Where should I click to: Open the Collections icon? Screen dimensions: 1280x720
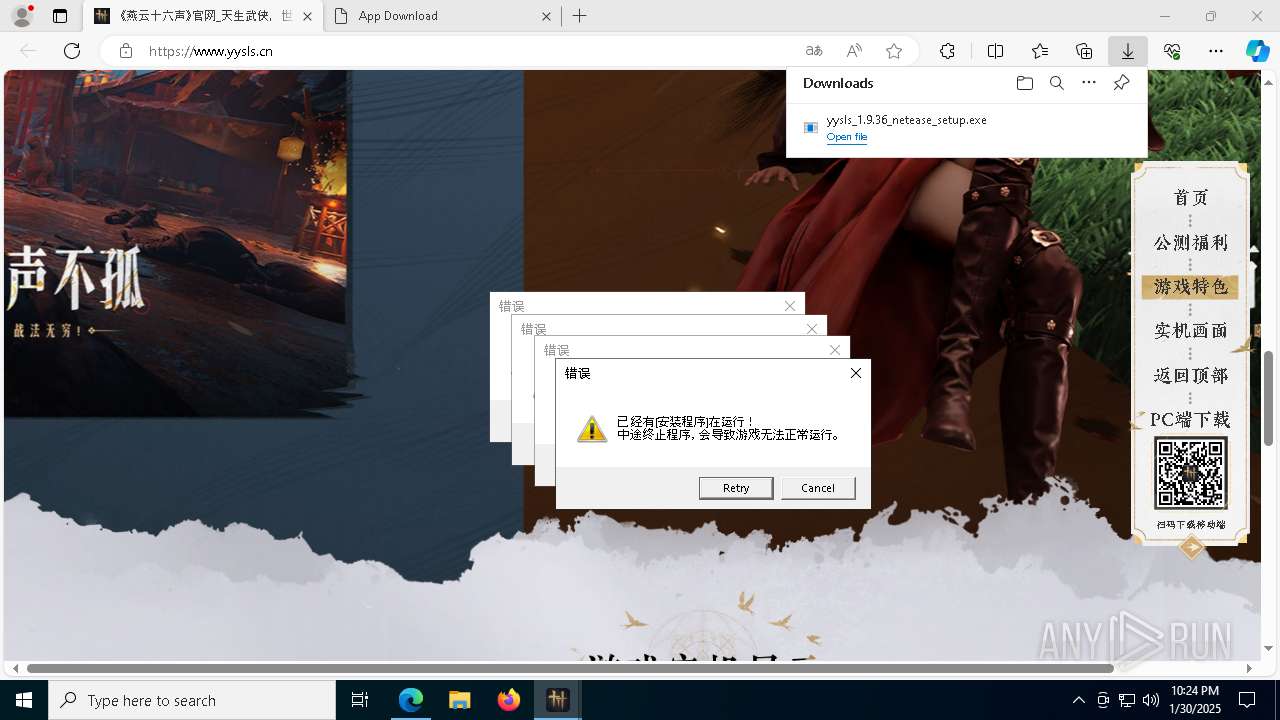pos(1084,51)
